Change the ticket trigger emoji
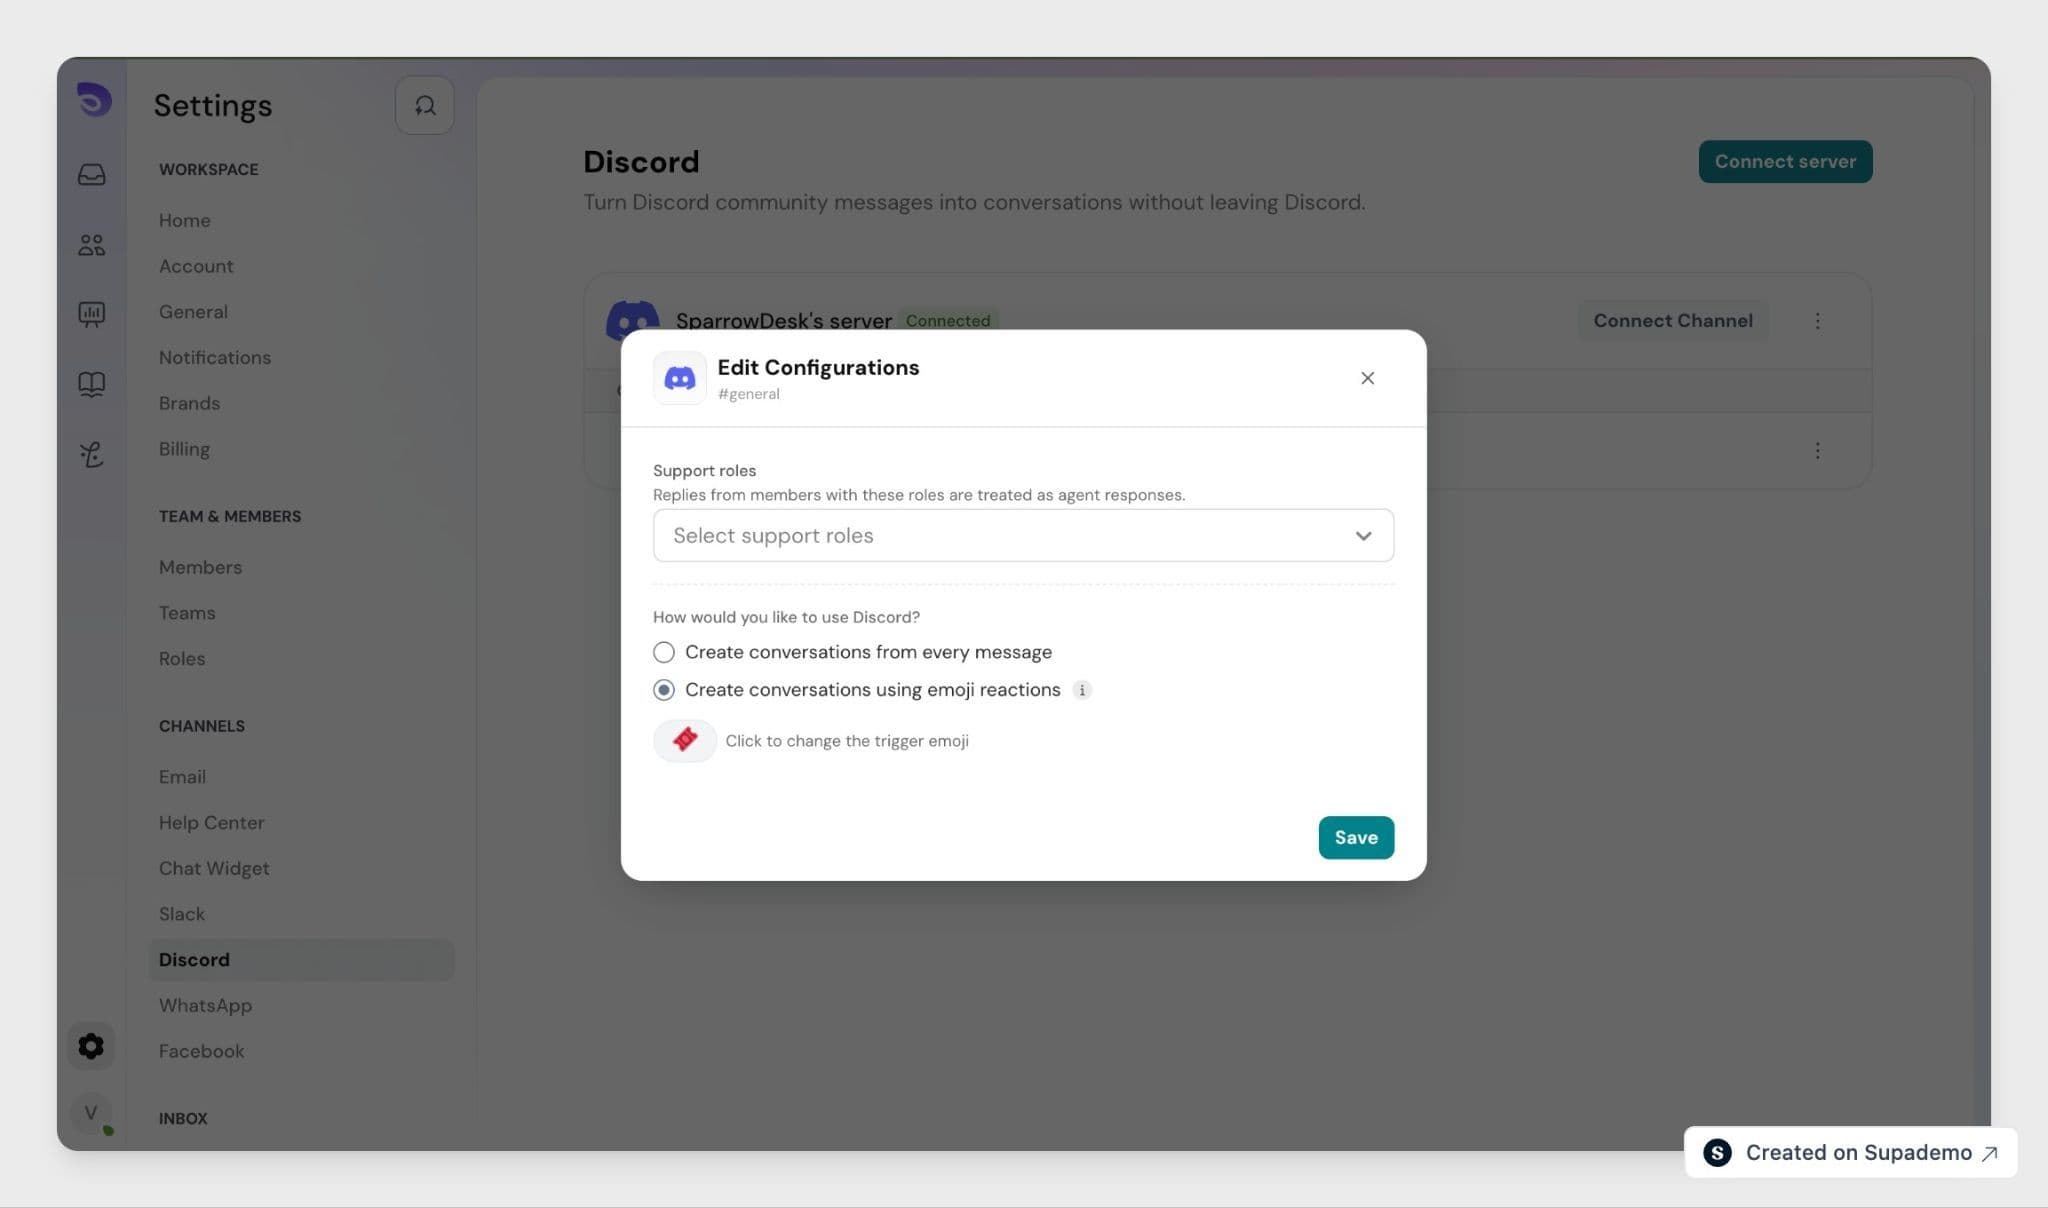 [x=685, y=740]
